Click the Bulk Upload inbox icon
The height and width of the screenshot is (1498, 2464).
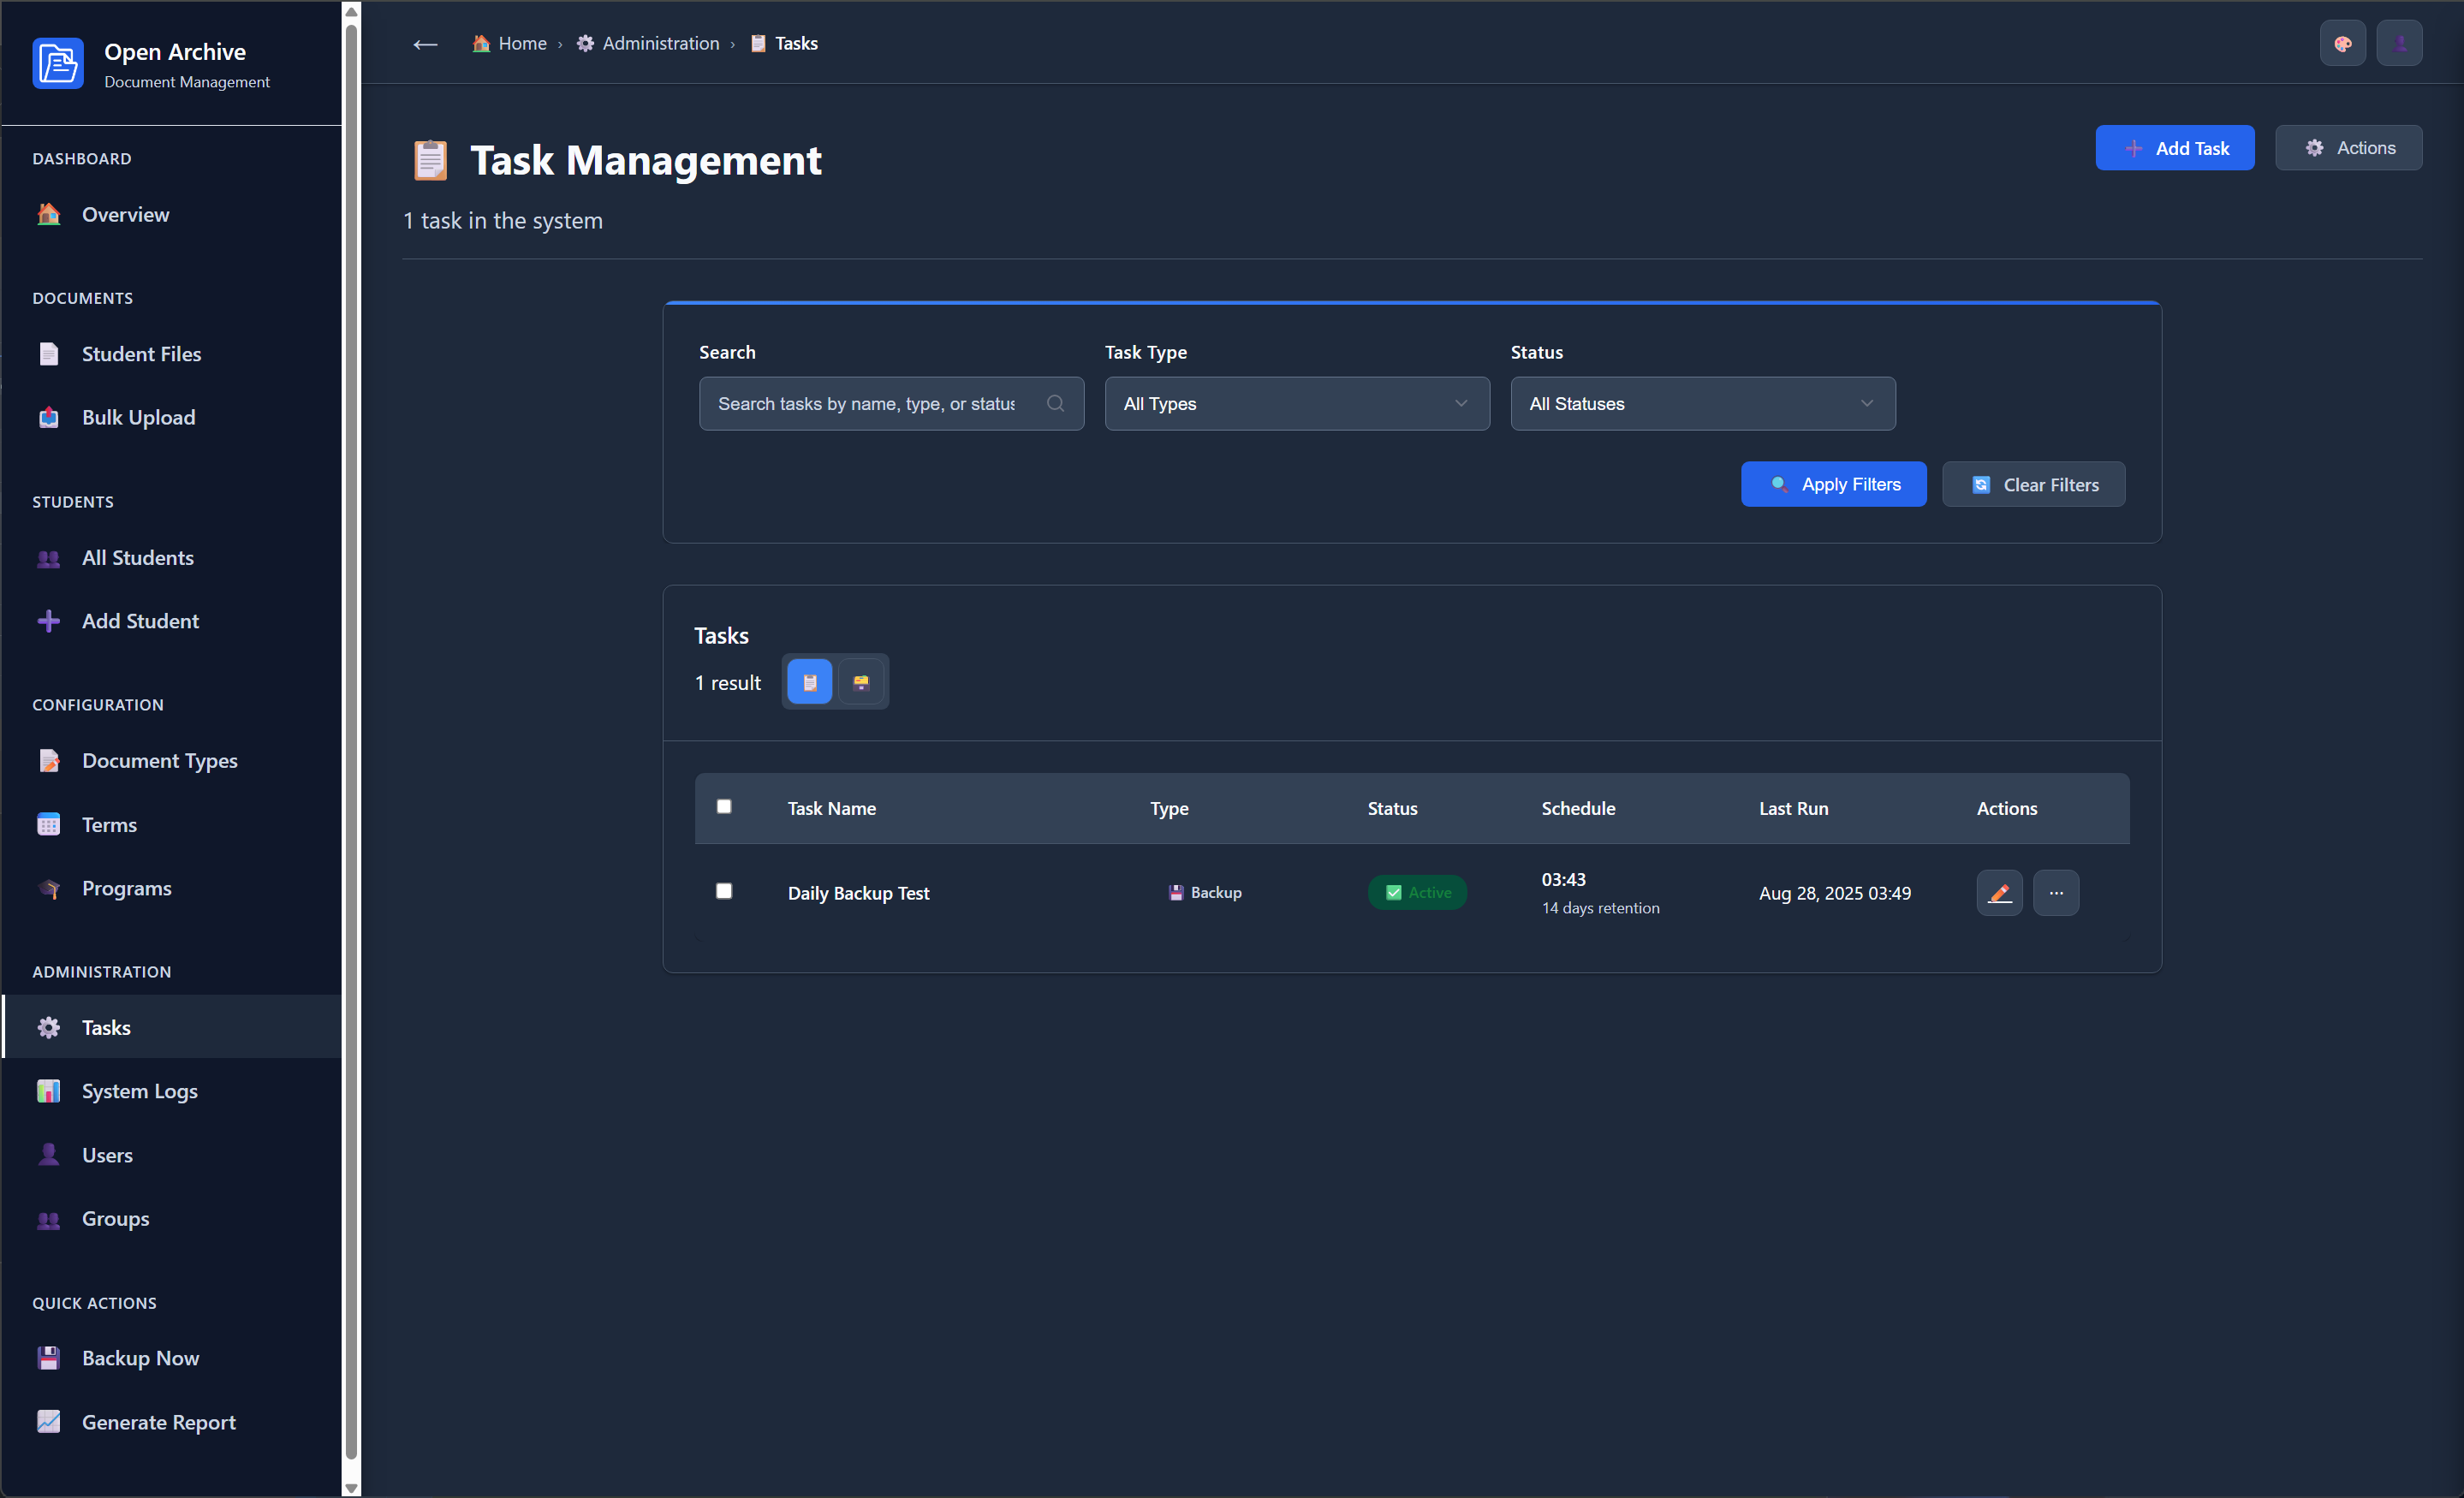[48, 418]
